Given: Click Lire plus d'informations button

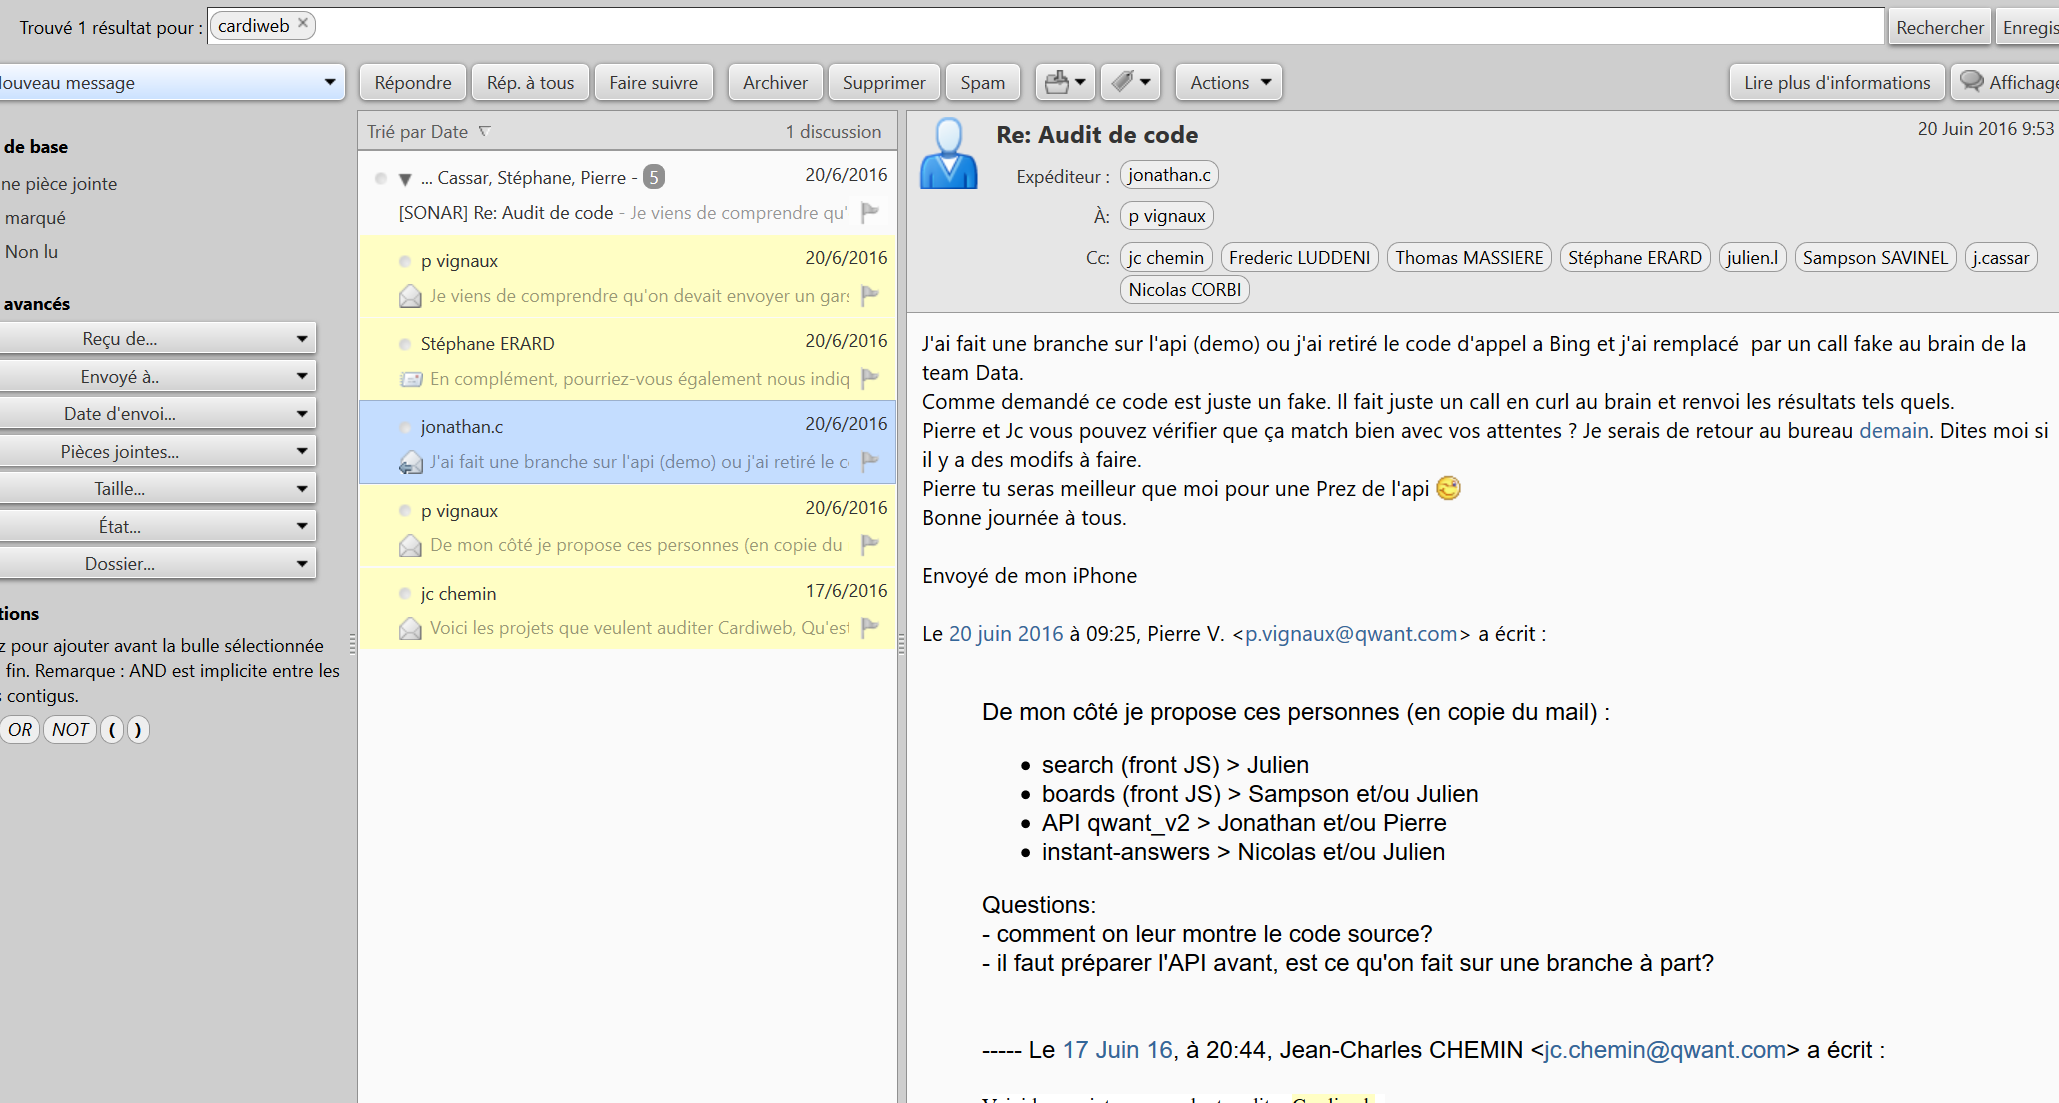Looking at the screenshot, I should coord(1837,82).
